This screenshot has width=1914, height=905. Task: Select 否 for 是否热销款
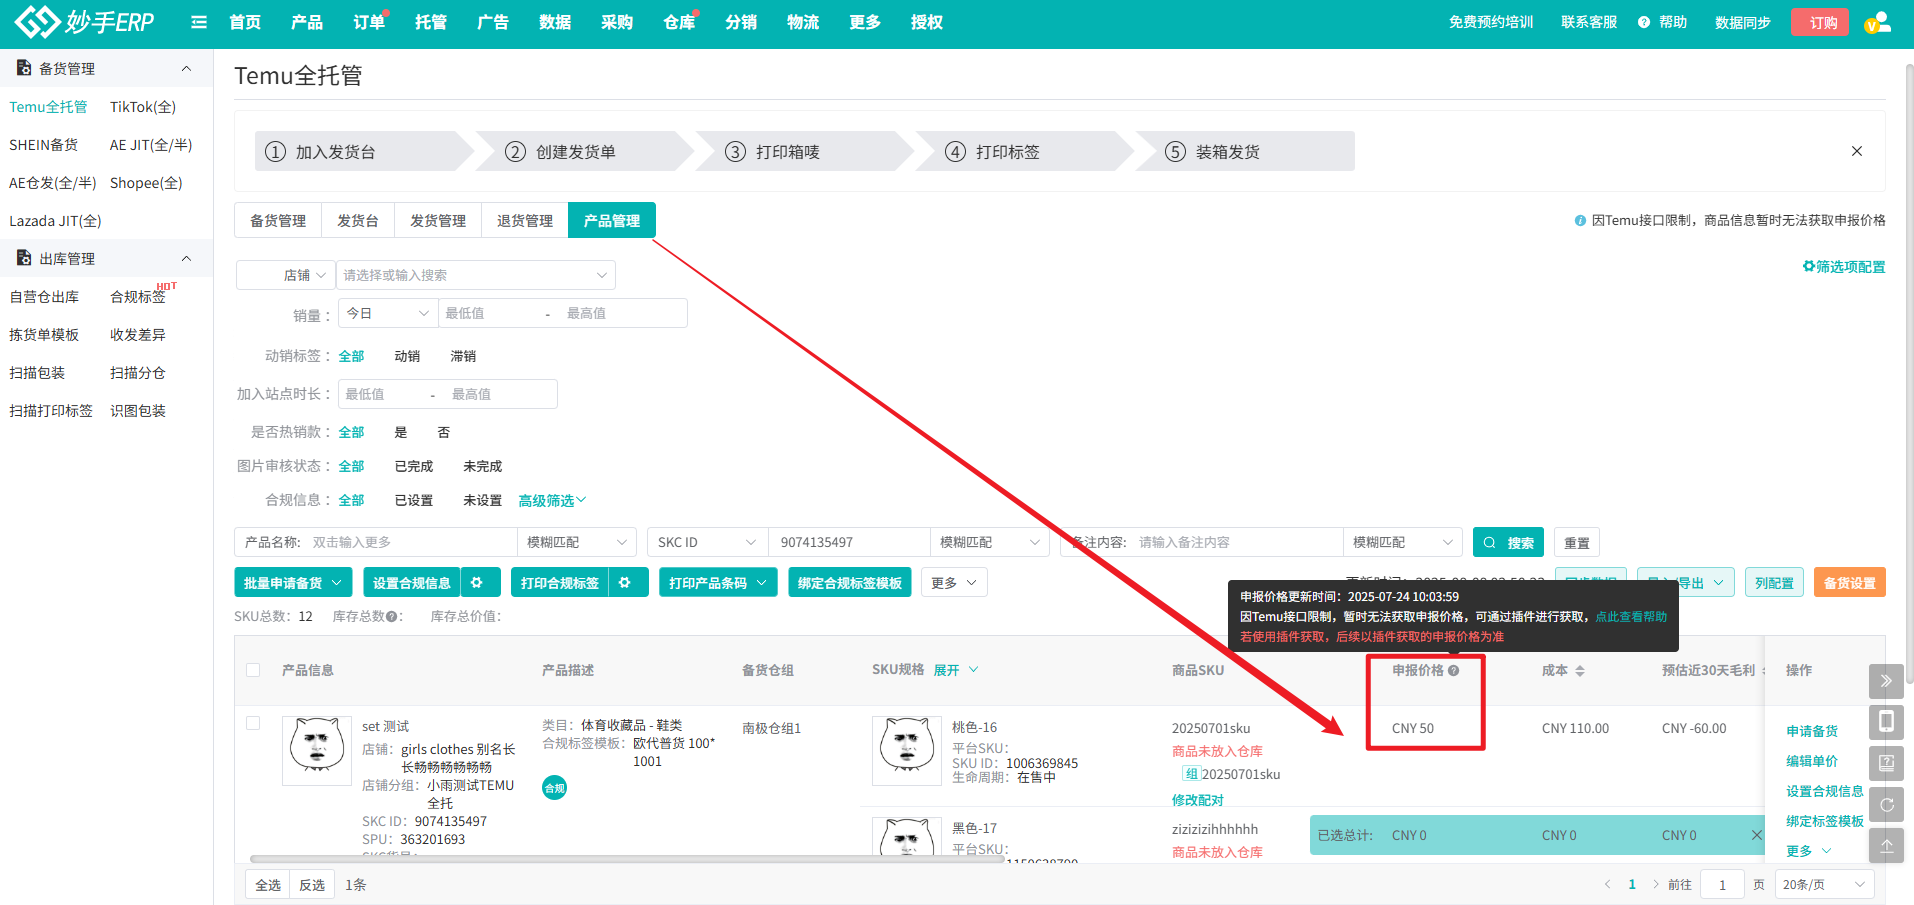pos(444,432)
